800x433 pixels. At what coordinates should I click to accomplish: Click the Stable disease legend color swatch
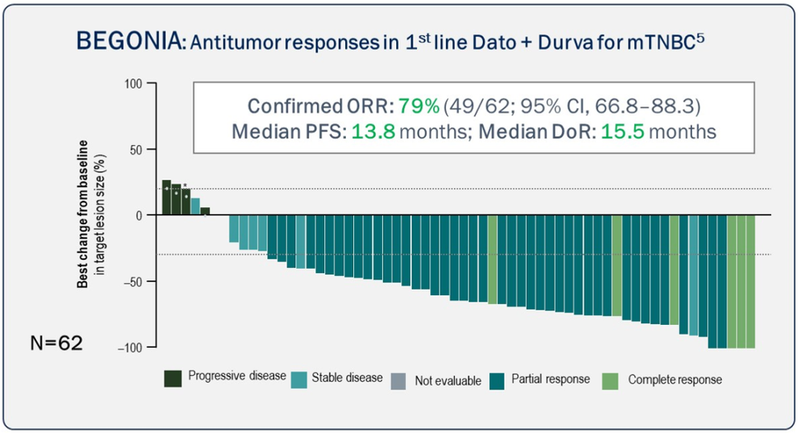point(300,378)
